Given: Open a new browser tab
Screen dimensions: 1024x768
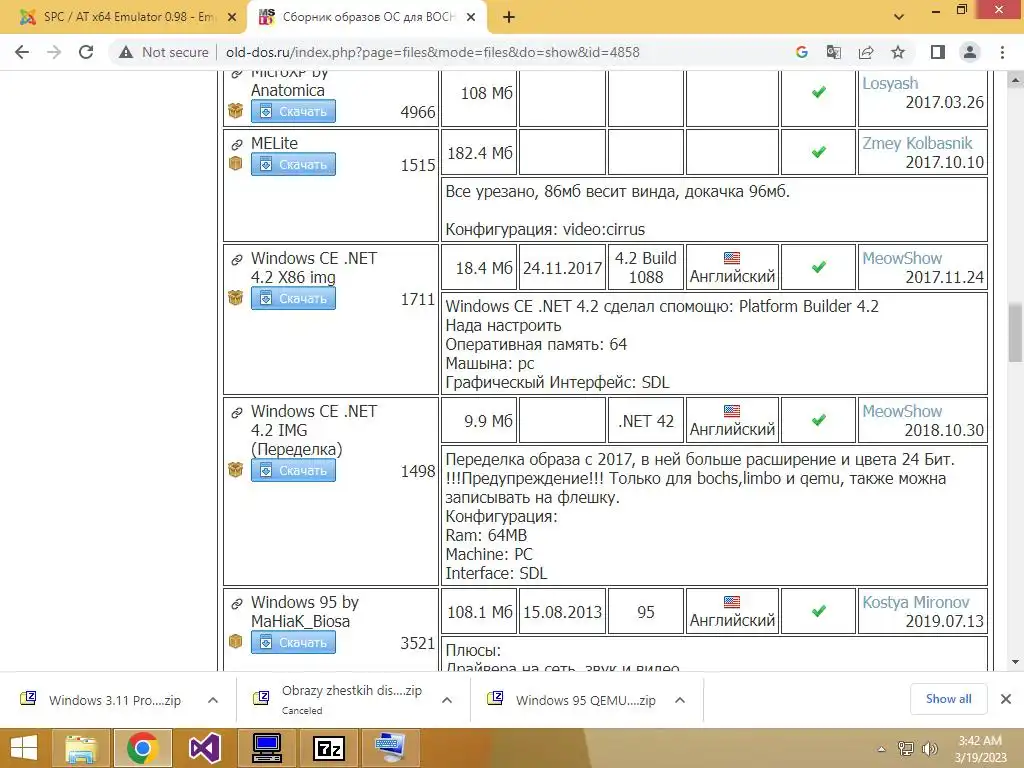Looking at the screenshot, I should coord(509,18).
